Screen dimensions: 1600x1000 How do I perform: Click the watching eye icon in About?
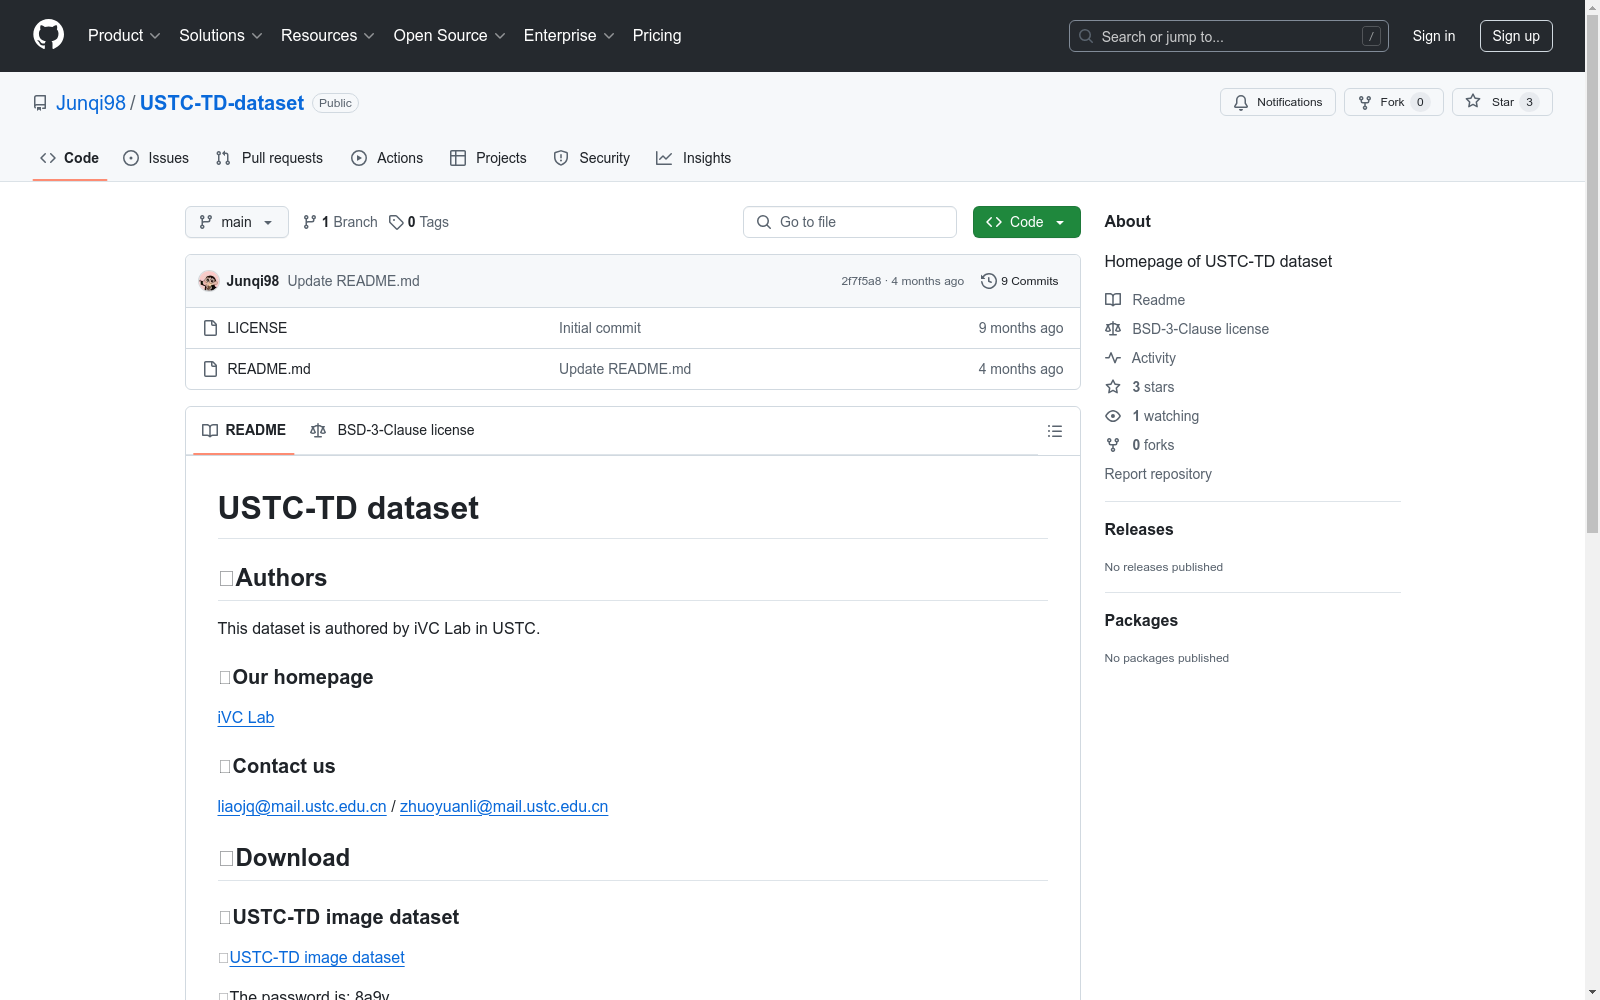click(x=1112, y=416)
